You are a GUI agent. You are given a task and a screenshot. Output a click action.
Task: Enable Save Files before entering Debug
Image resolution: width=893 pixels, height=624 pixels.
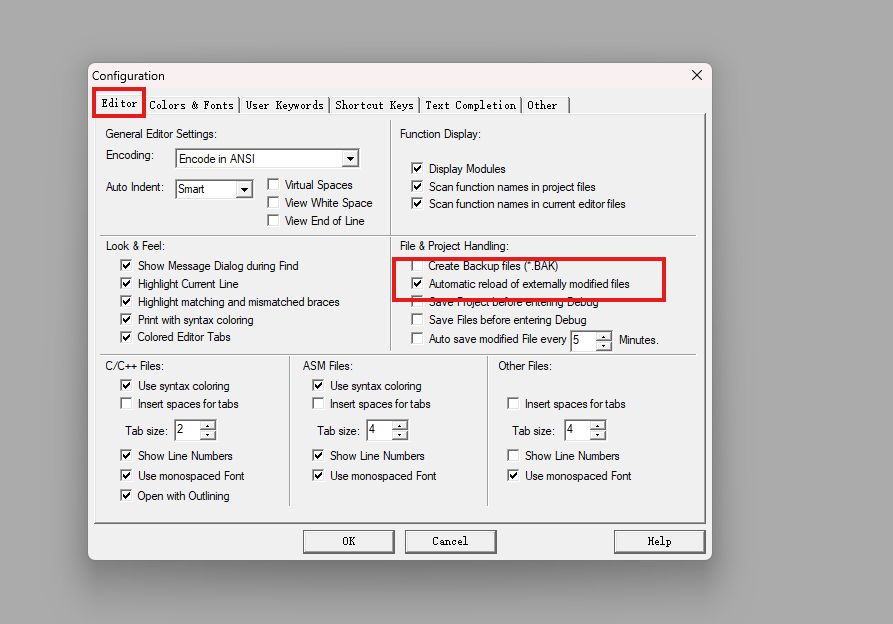[x=417, y=320]
